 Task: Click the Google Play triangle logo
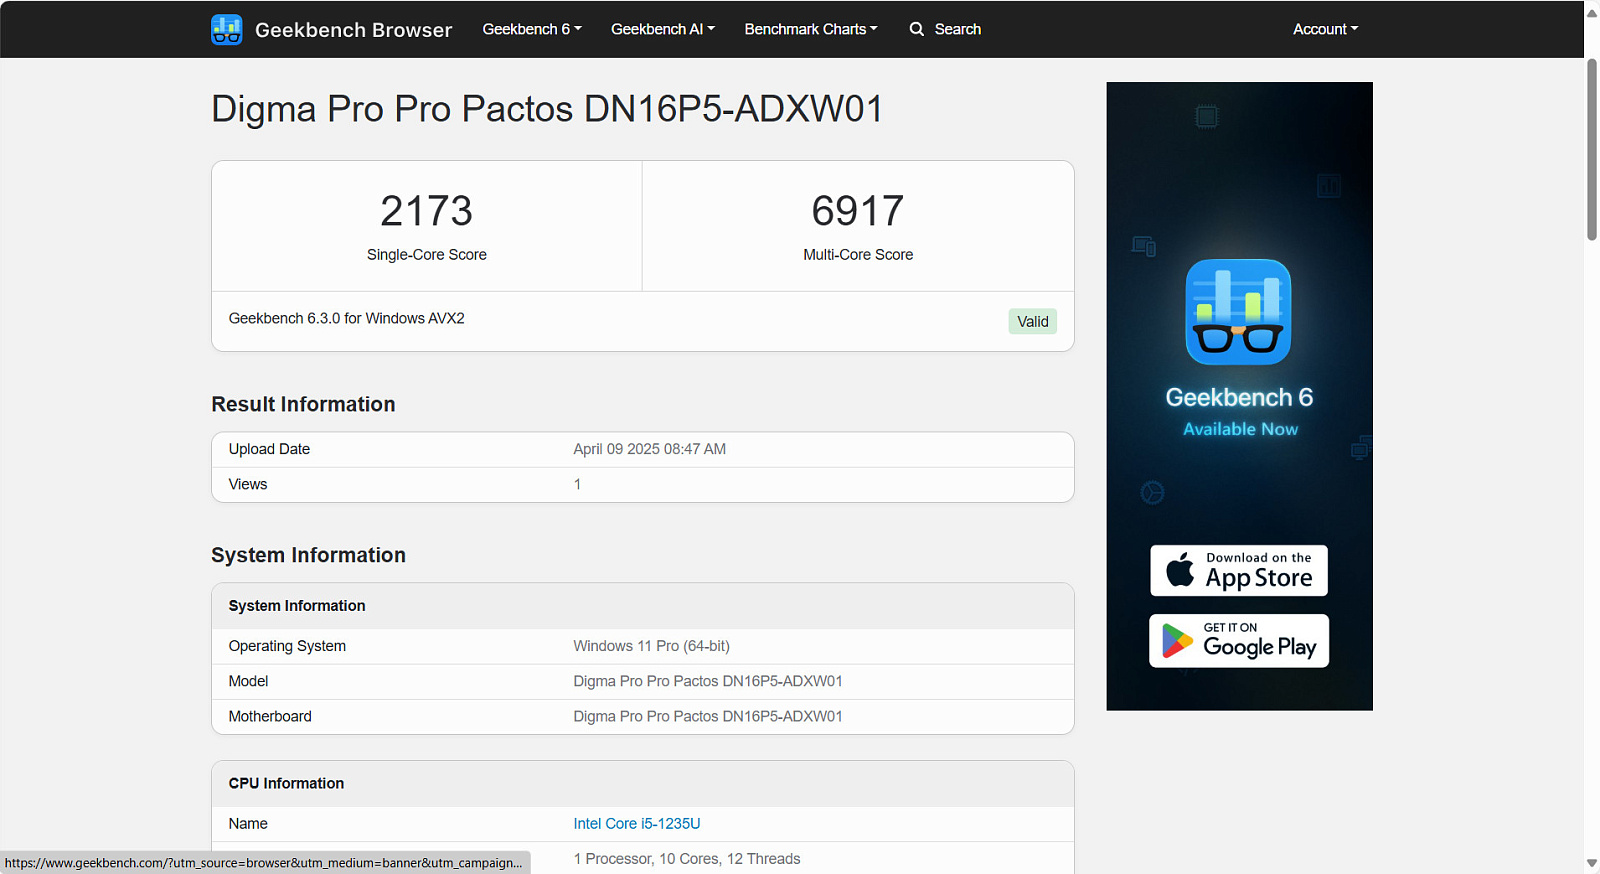[x=1177, y=641]
